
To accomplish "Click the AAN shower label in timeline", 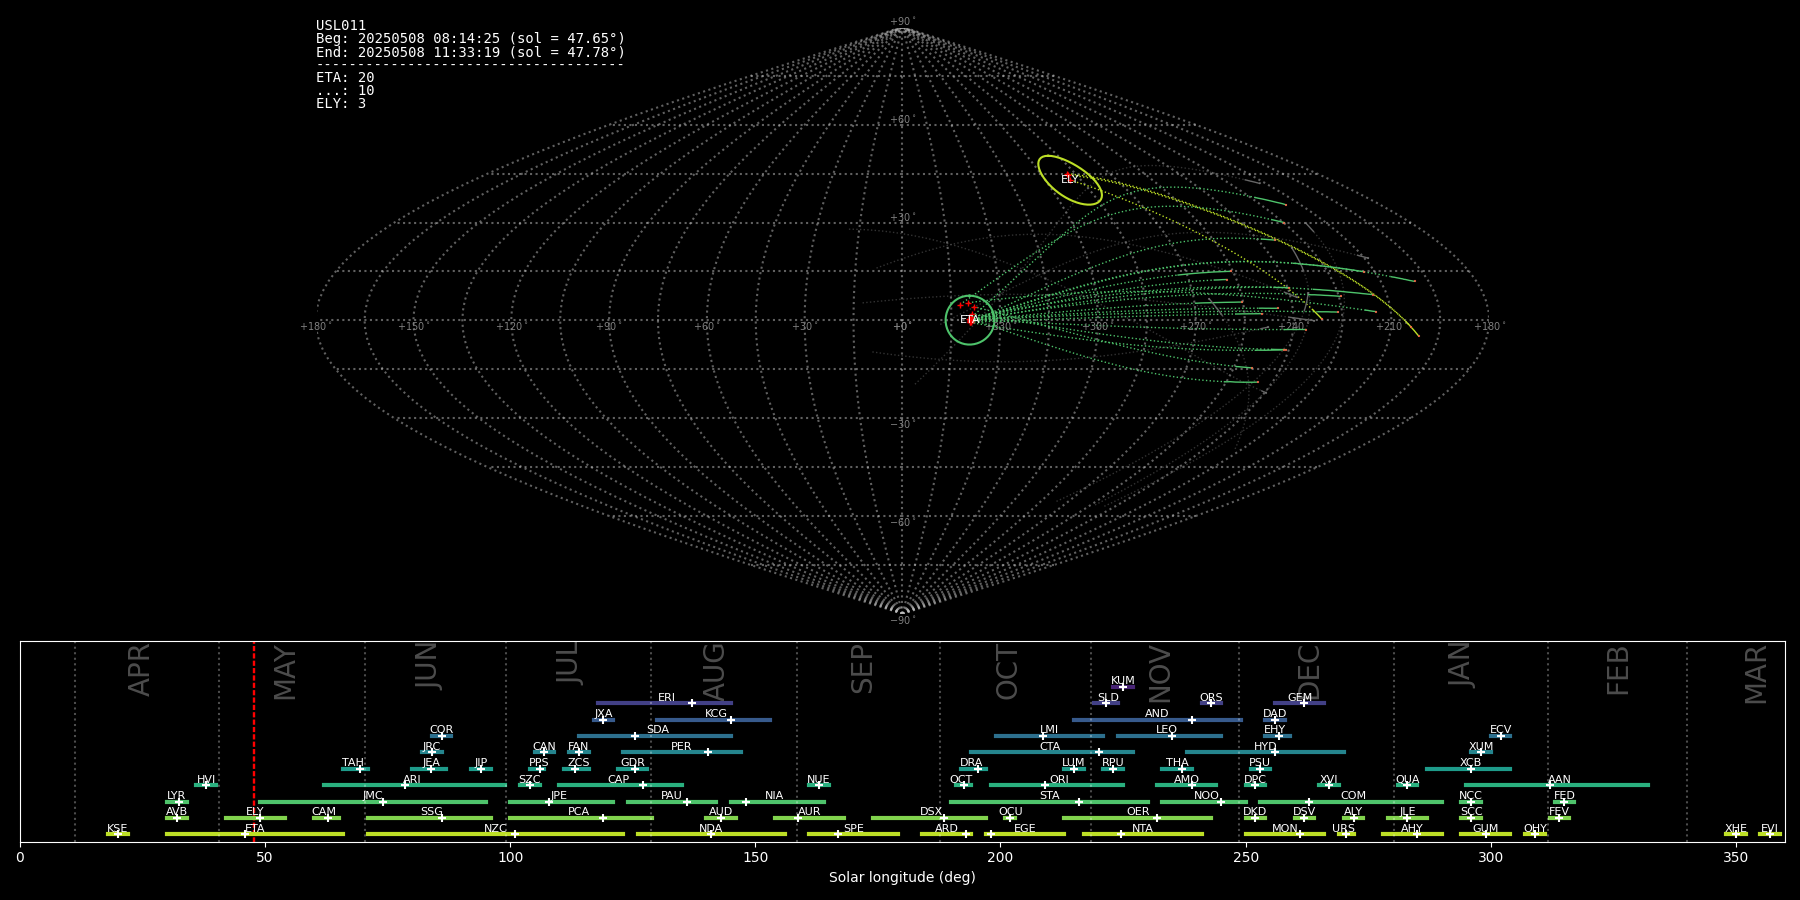I will [x=1559, y=779].
